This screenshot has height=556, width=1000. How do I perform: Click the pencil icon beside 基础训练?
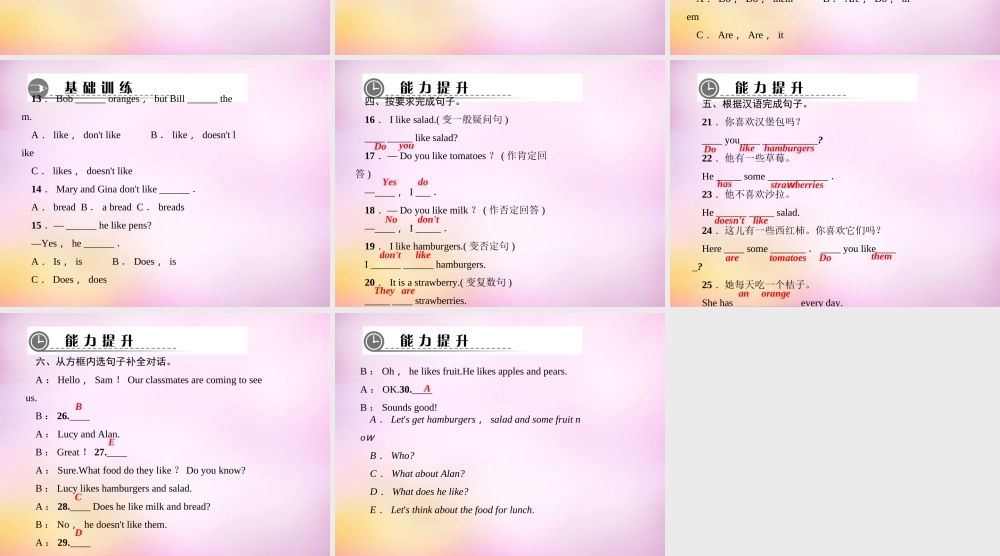click(x=38, y=88)
